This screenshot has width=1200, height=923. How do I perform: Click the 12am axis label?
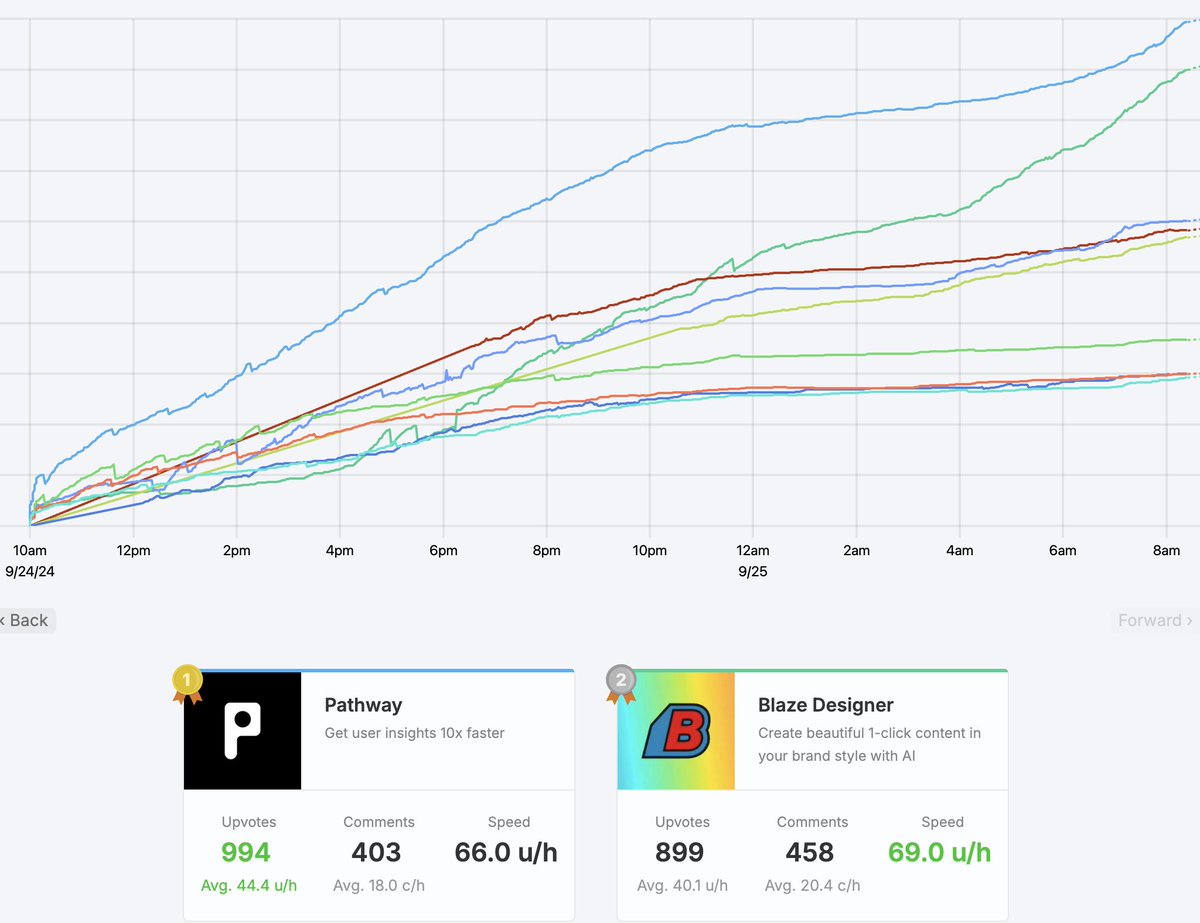coord(752,551)
